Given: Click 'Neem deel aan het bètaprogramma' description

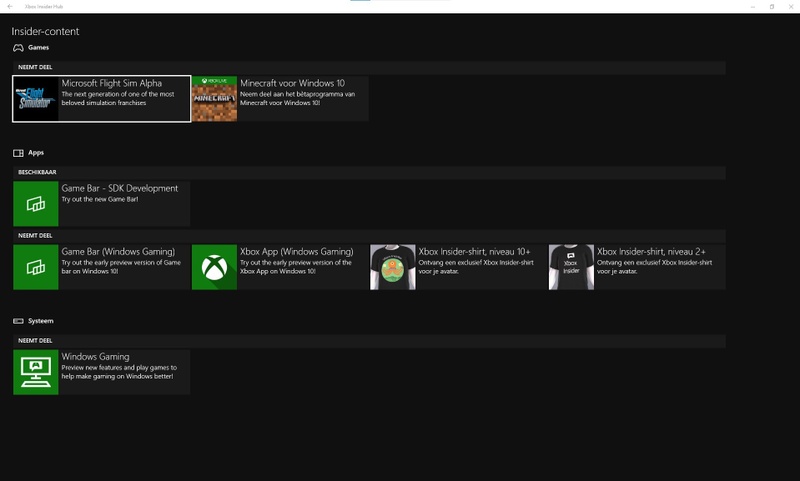Looking at the screenshot, I should 297,98.
